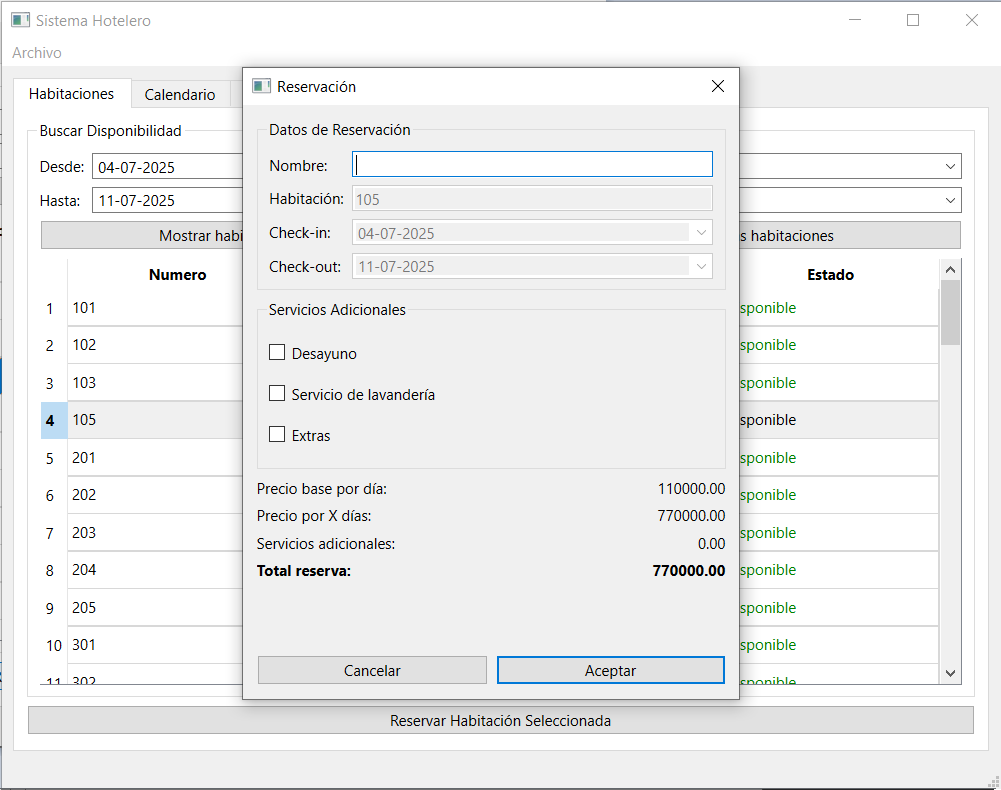Select room 205 cell
1001x790 pixels.
[x=155, y=607]
